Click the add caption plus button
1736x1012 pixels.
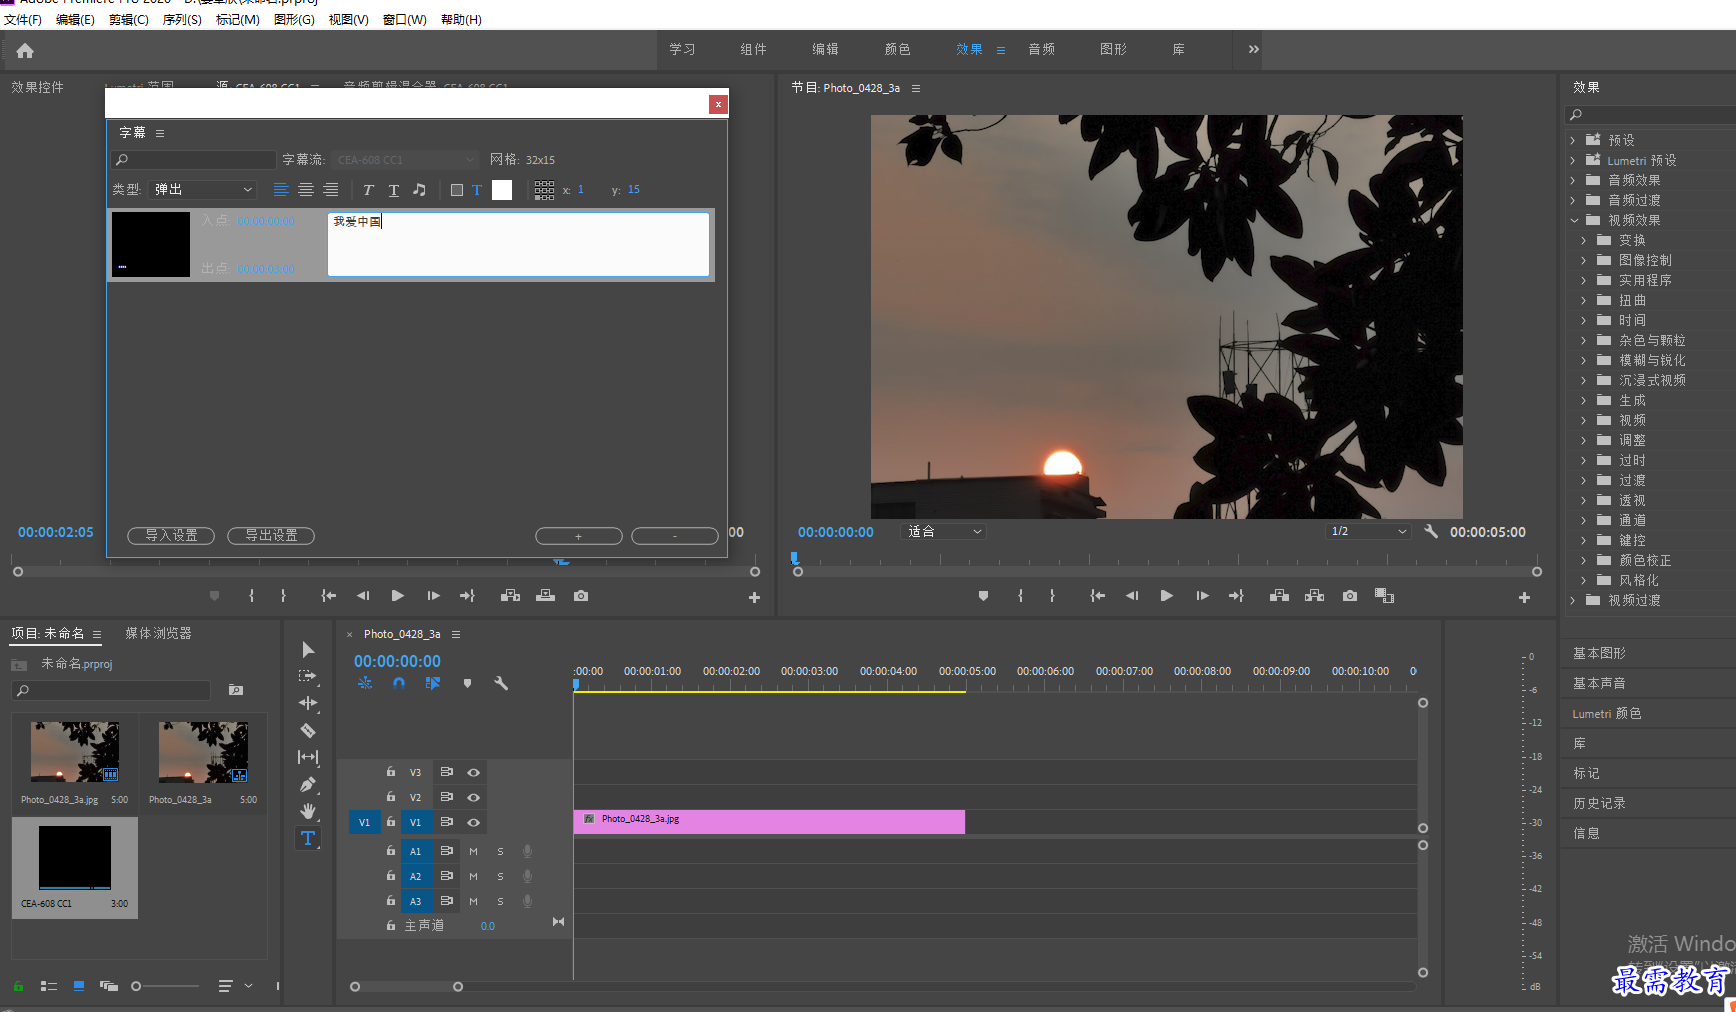578,536
